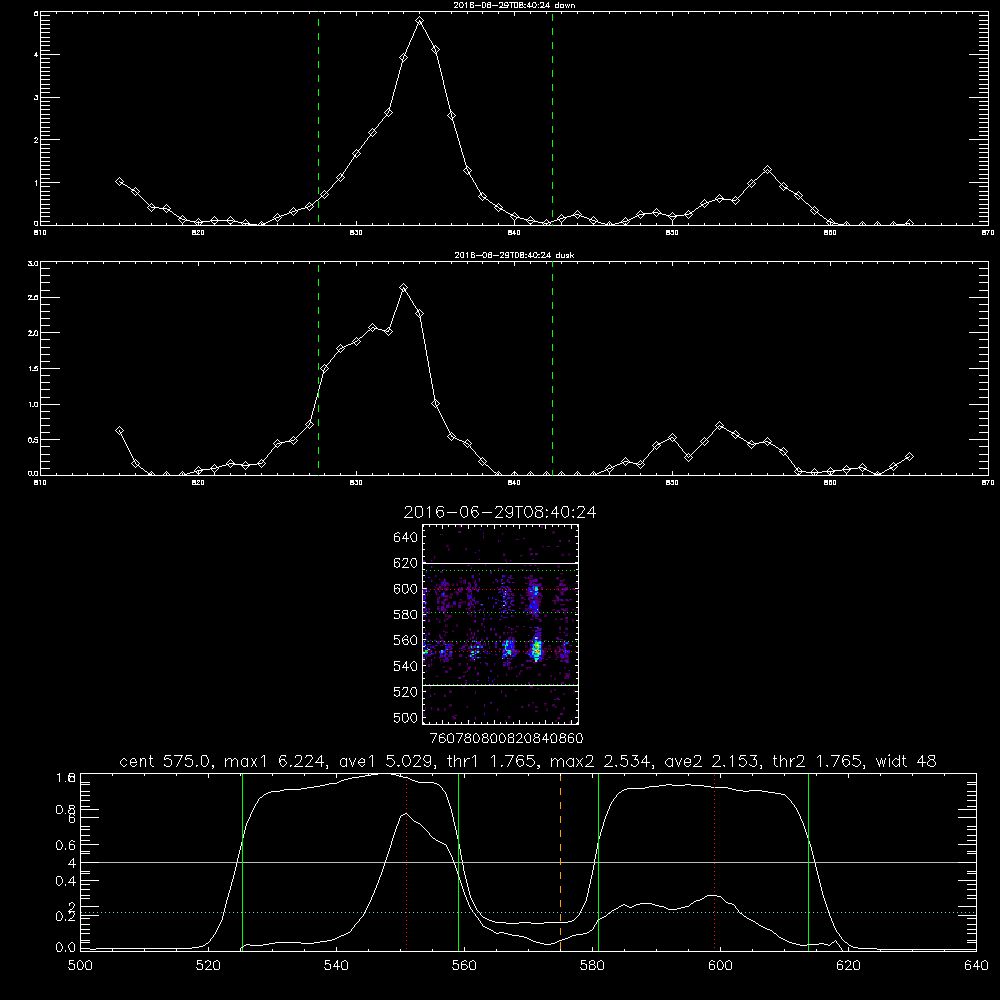This screenshot has height=1000, width=1000.
Task: Click the peak diamond marker in the dusk plot
Action: coord(403,288)
